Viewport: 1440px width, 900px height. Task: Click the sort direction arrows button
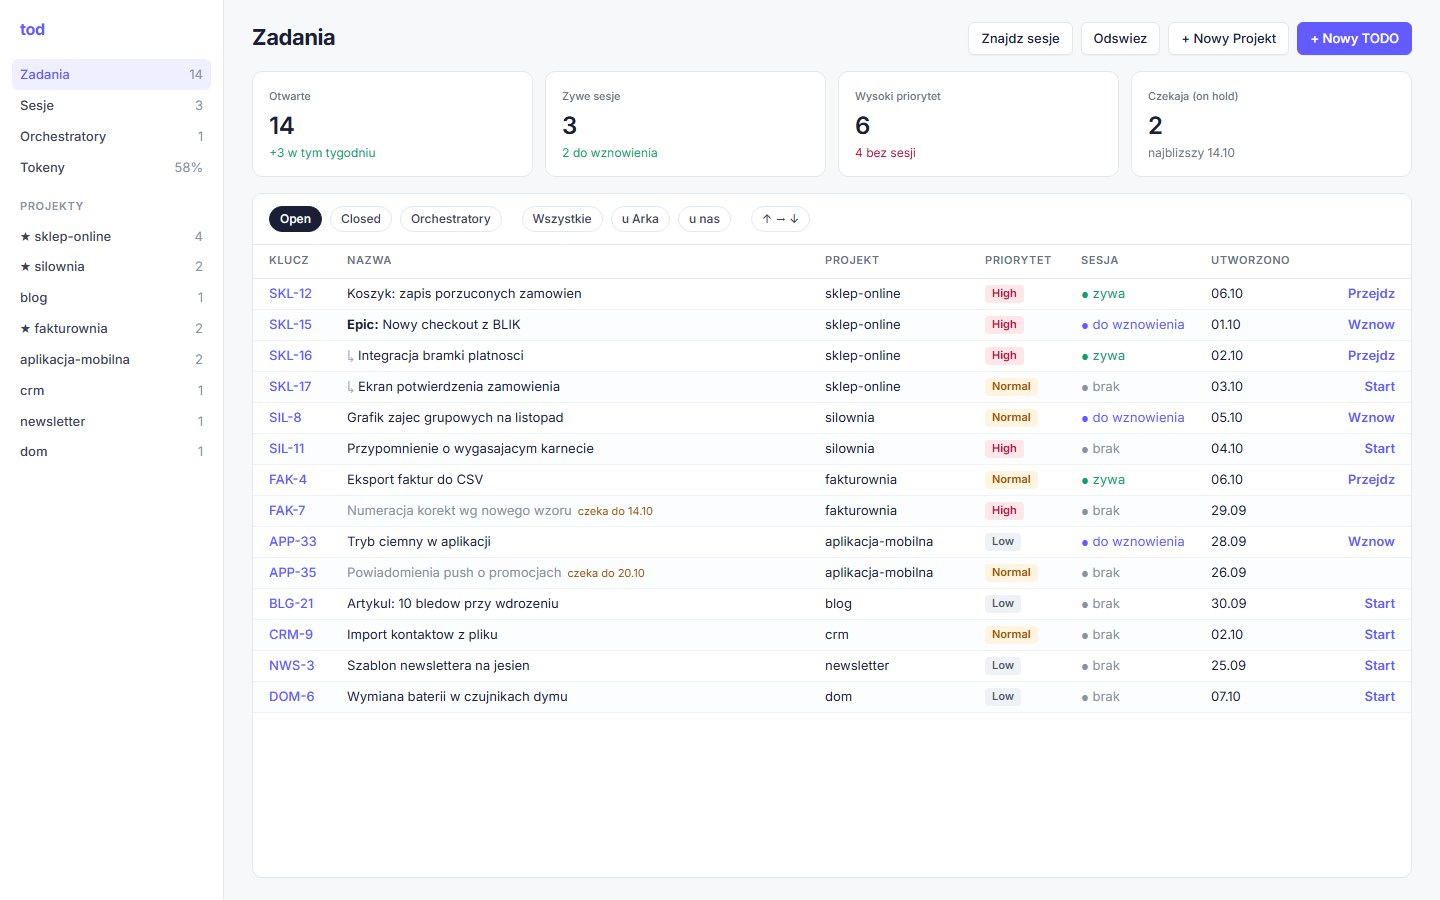(x=780, y=219)
